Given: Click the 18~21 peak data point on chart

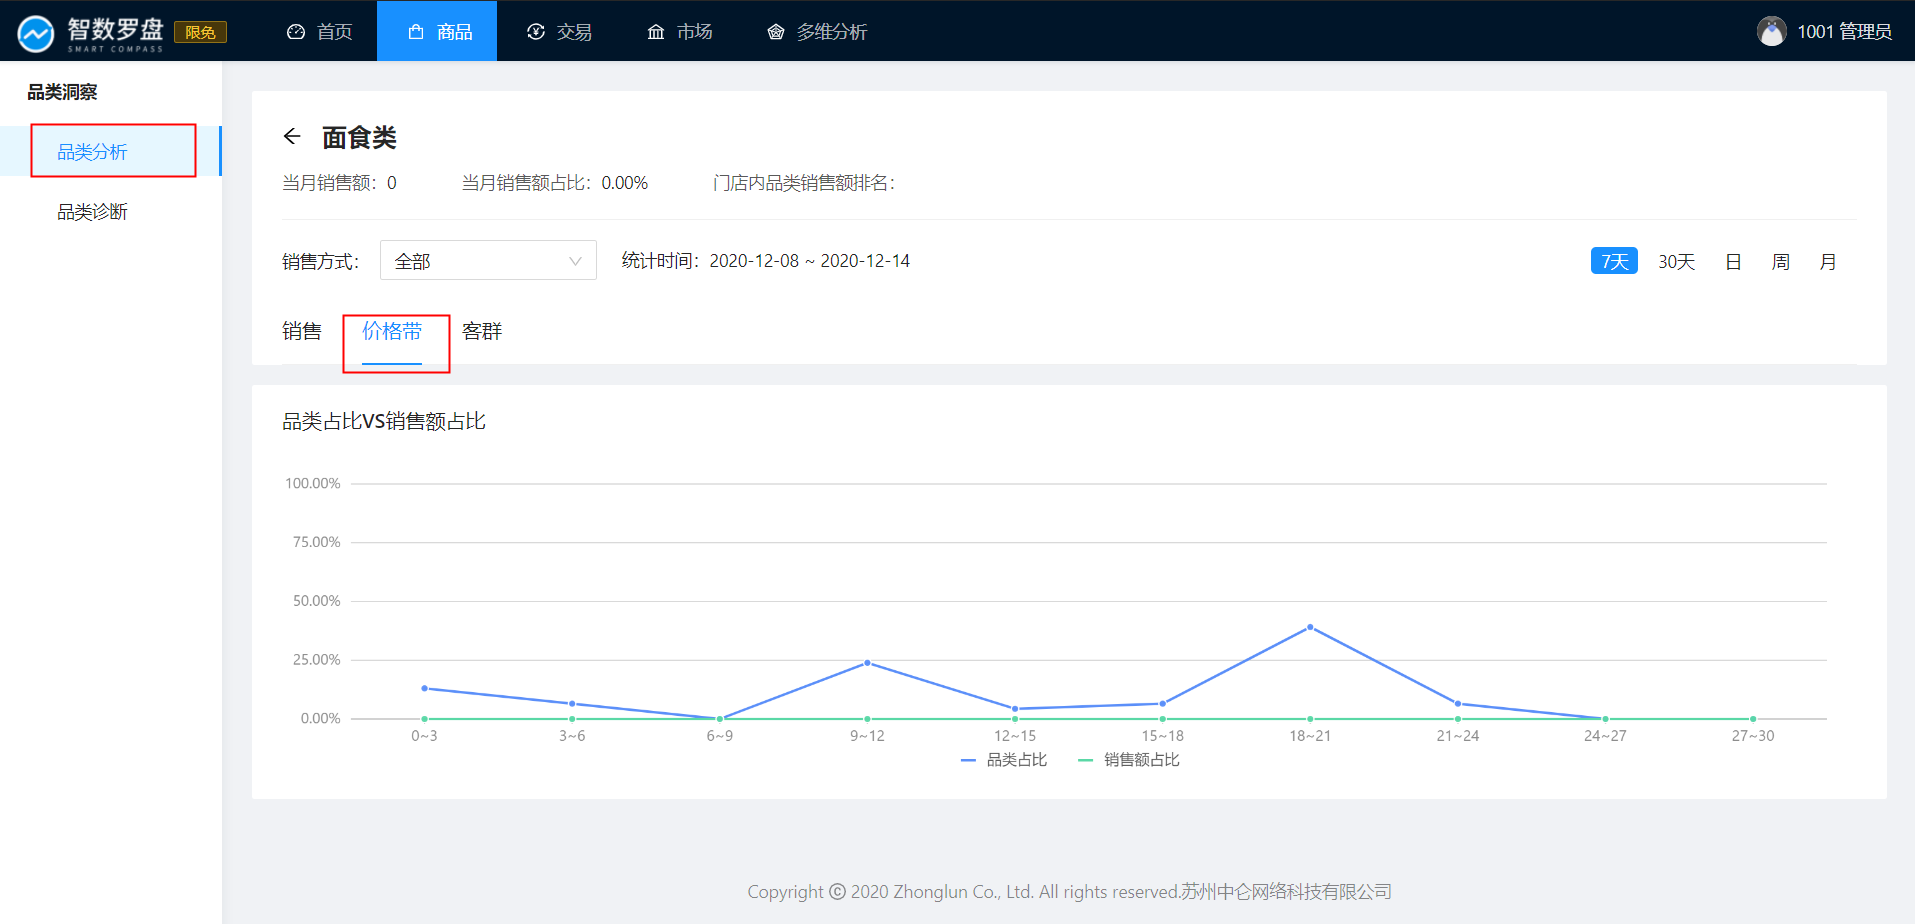Looking at the screenshot, I should [1310, 628].
